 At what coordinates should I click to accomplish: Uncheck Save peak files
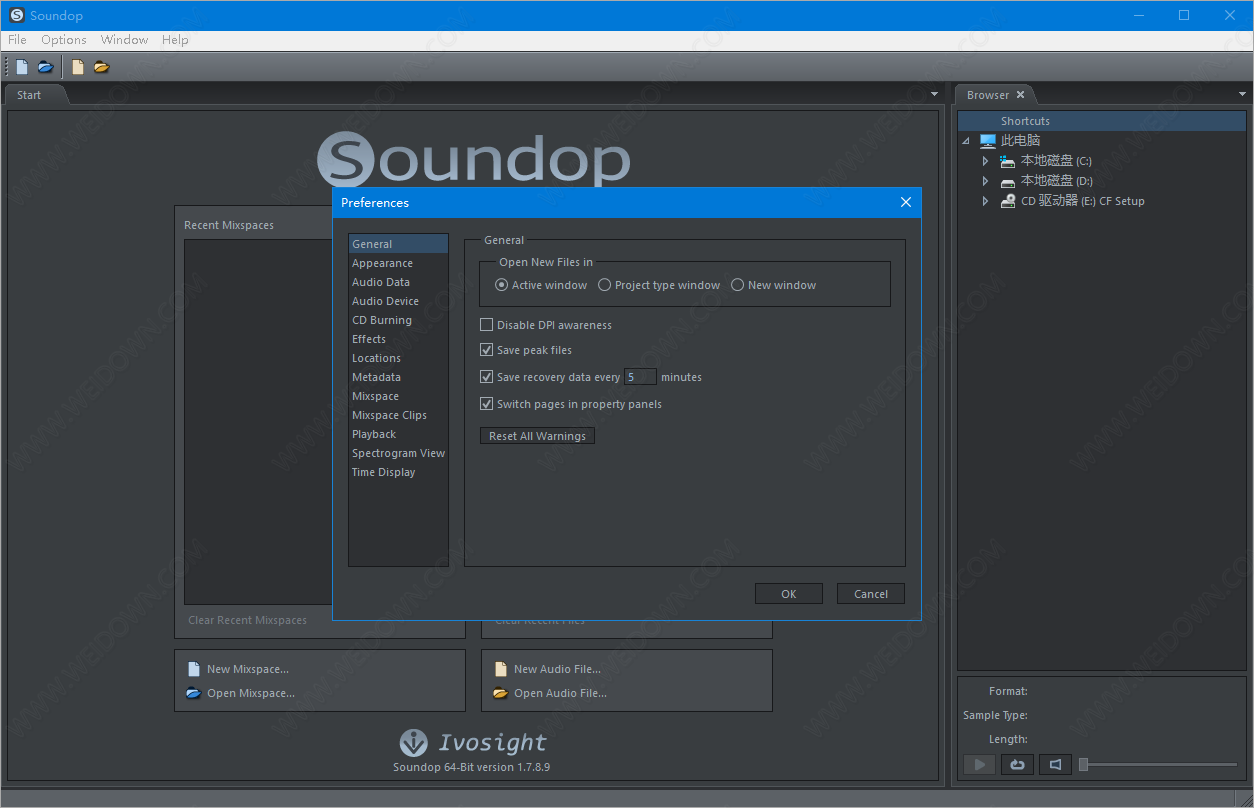487,350
